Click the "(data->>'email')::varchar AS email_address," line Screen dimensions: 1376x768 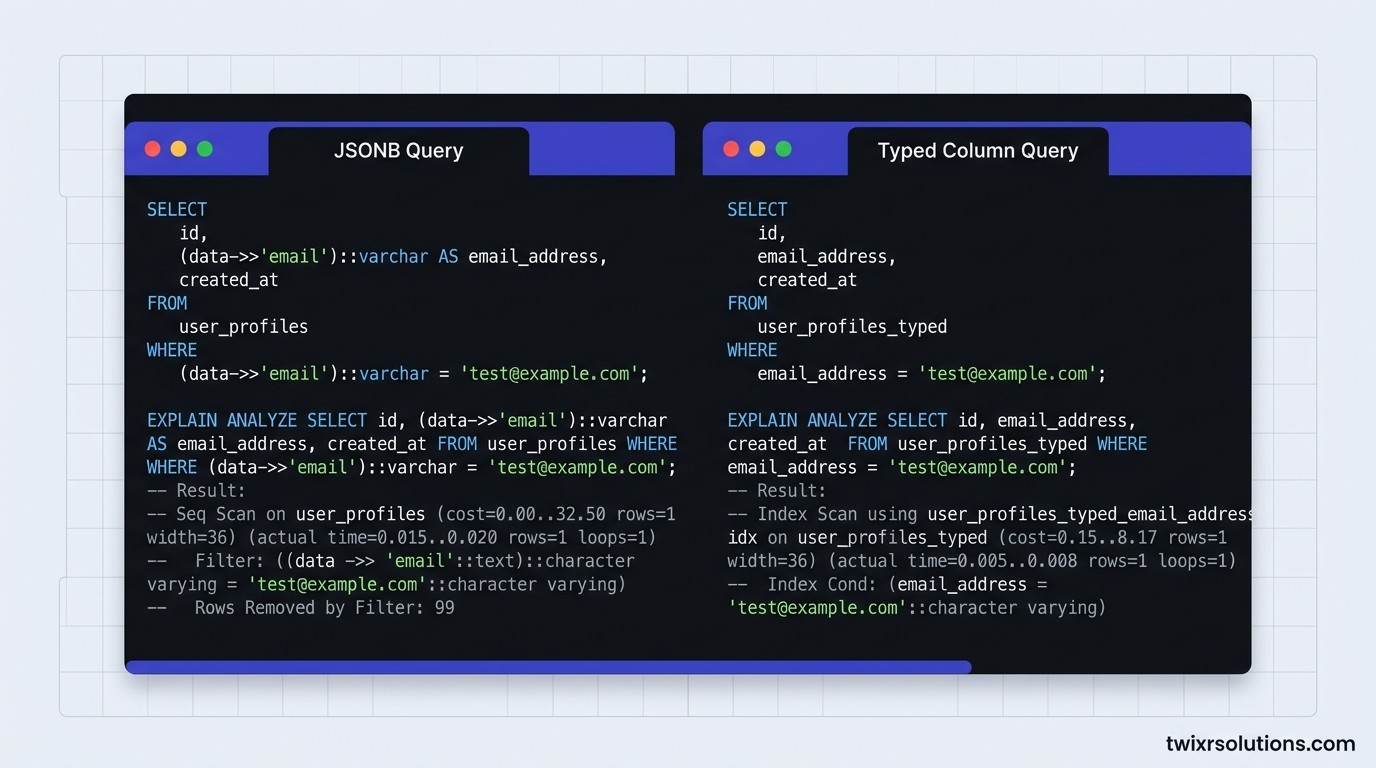(x=393, y=257)
